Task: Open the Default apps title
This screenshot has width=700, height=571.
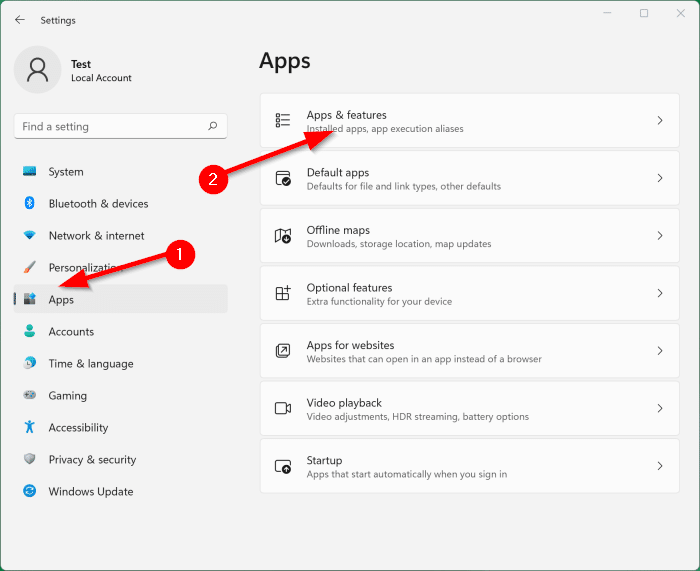Action: (338, 172)
